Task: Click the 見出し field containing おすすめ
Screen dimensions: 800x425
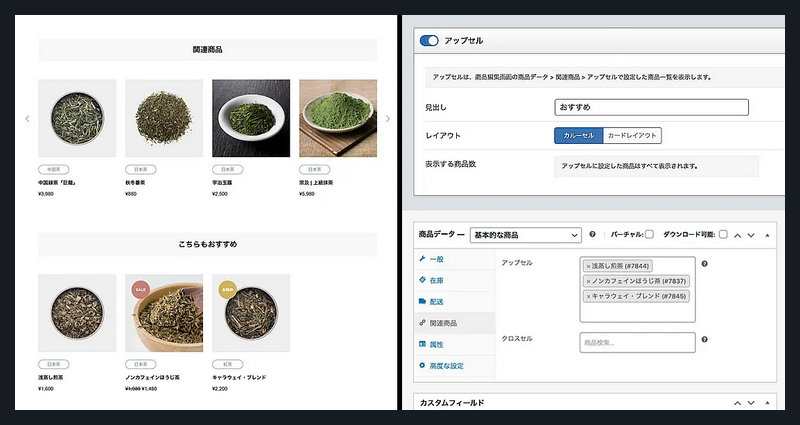Action: click(x=652, y=107)
